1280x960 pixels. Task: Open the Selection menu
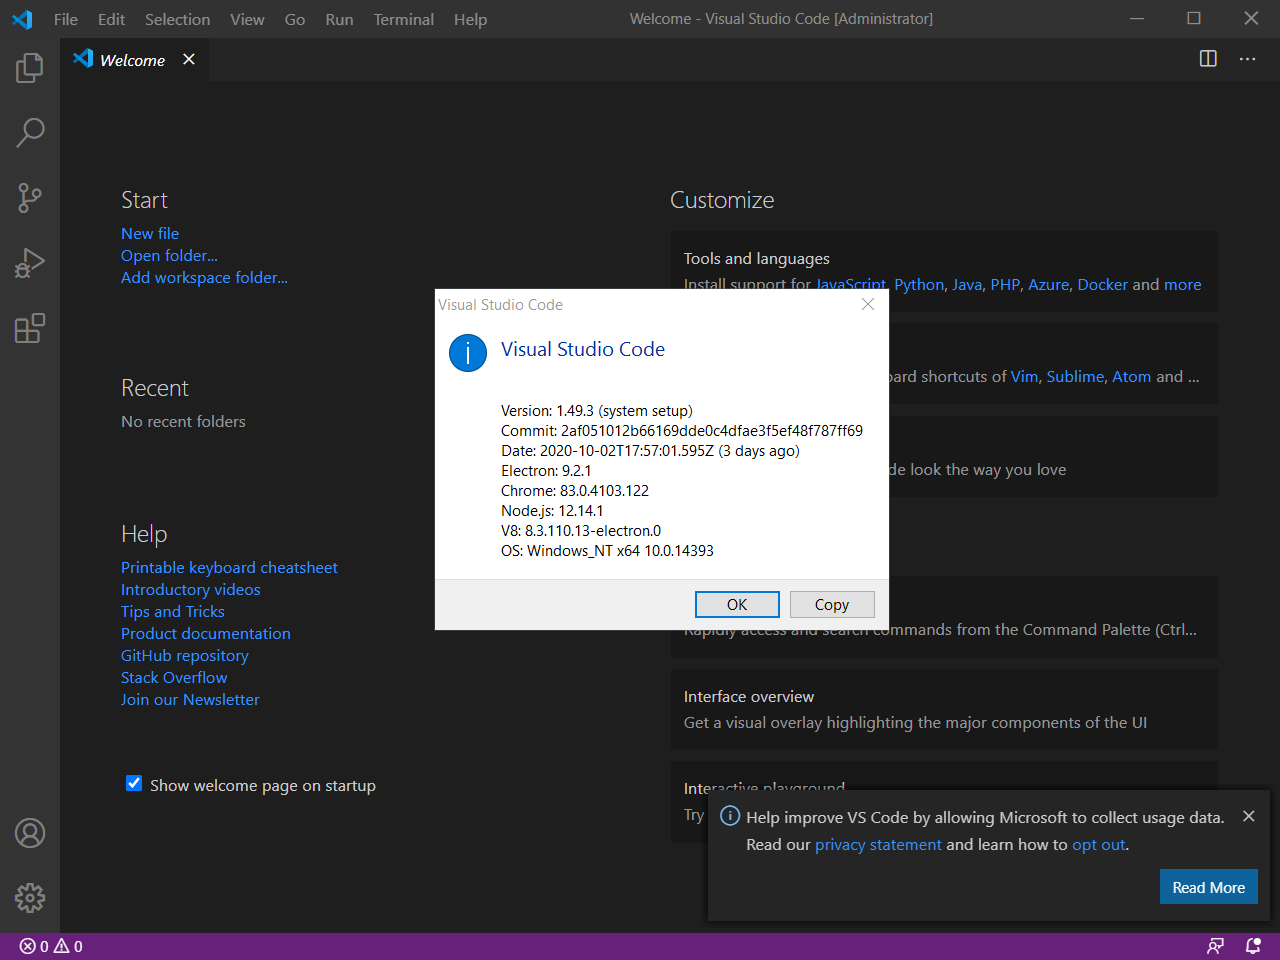[177, 19]
